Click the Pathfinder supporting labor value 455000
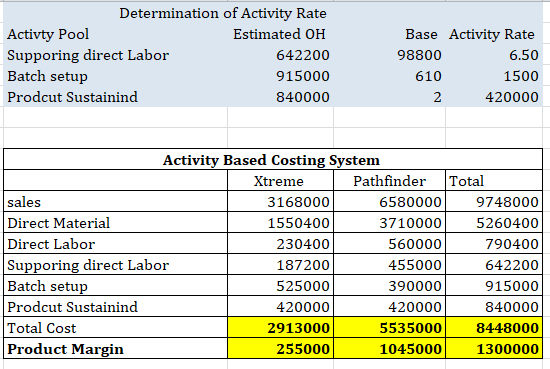 tap(415, 265)
